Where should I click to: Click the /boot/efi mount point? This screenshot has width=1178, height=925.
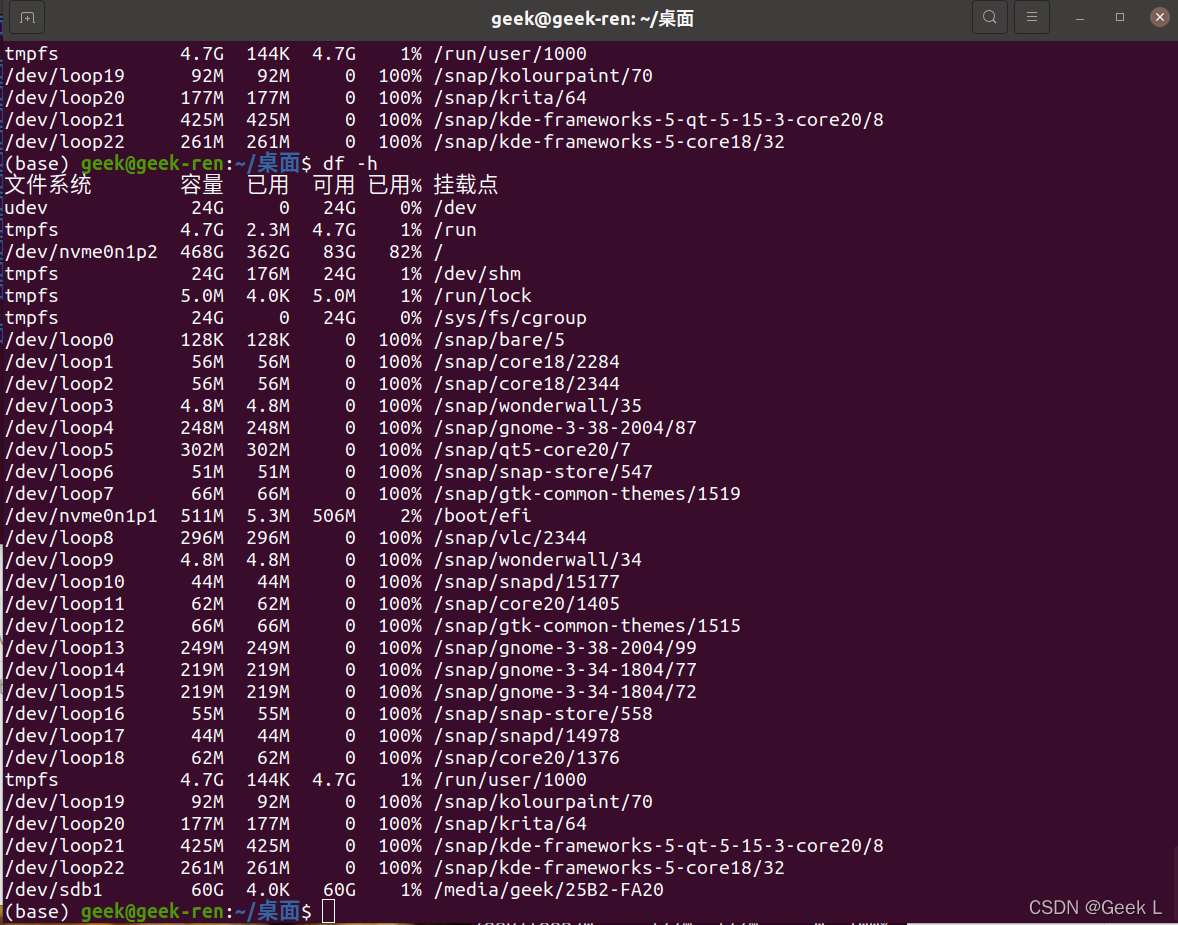point(482,515)
